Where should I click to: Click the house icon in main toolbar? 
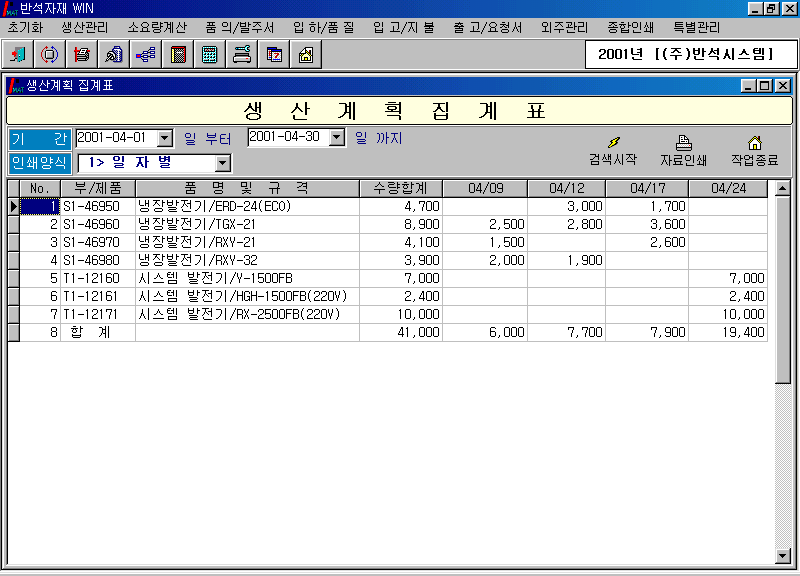(x=305, y=55)
